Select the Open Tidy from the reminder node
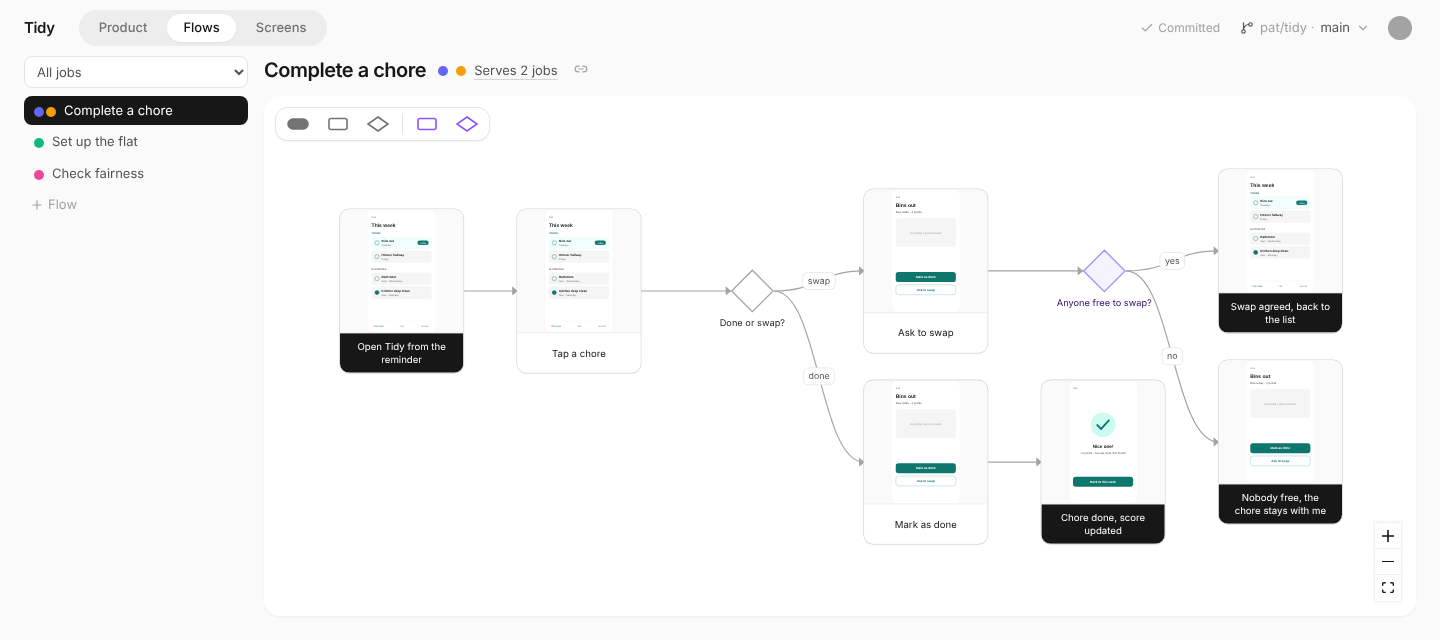Viewport: 1440px width, 640px height. pos(402,291)
